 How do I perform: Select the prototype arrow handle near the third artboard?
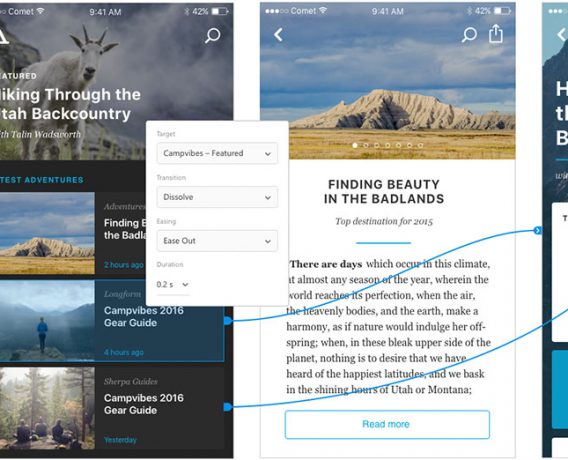click(538, 230)
